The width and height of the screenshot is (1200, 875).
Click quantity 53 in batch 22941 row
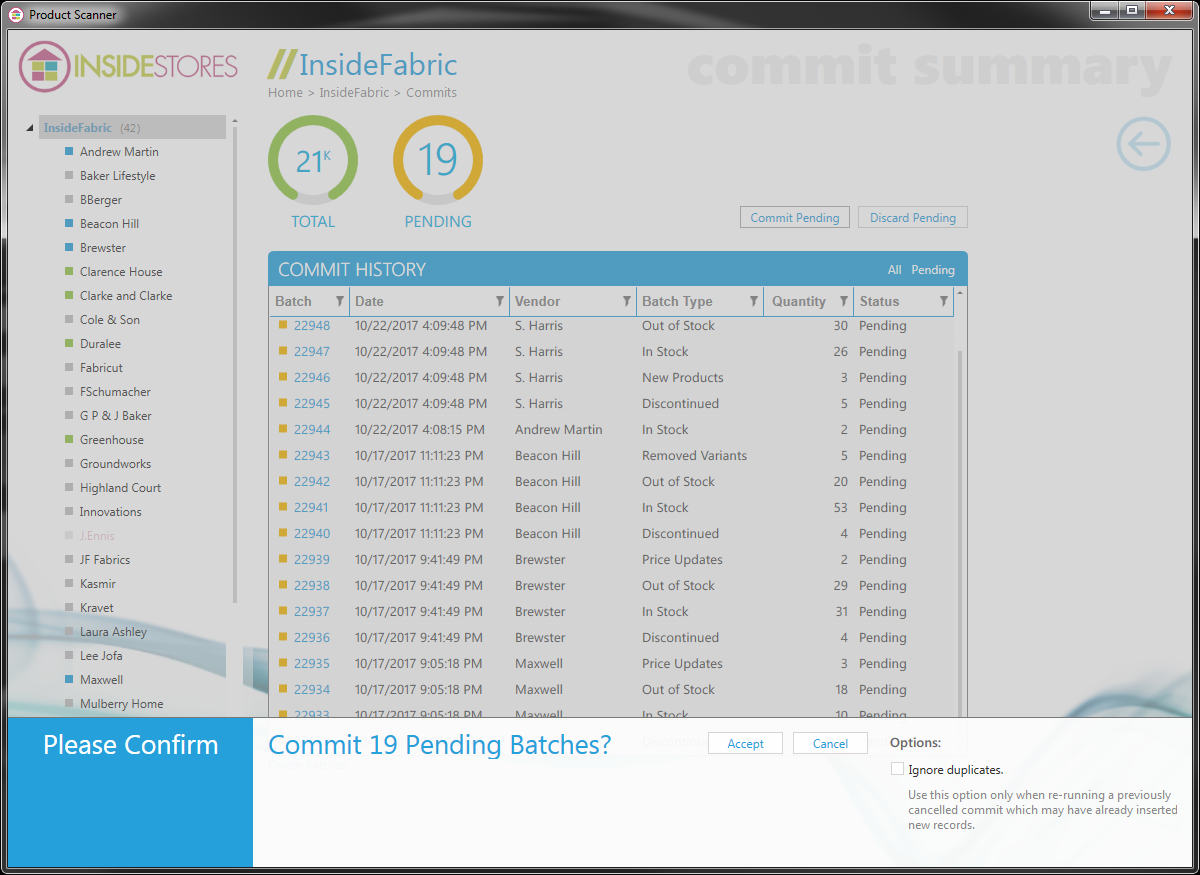[840, 508]
